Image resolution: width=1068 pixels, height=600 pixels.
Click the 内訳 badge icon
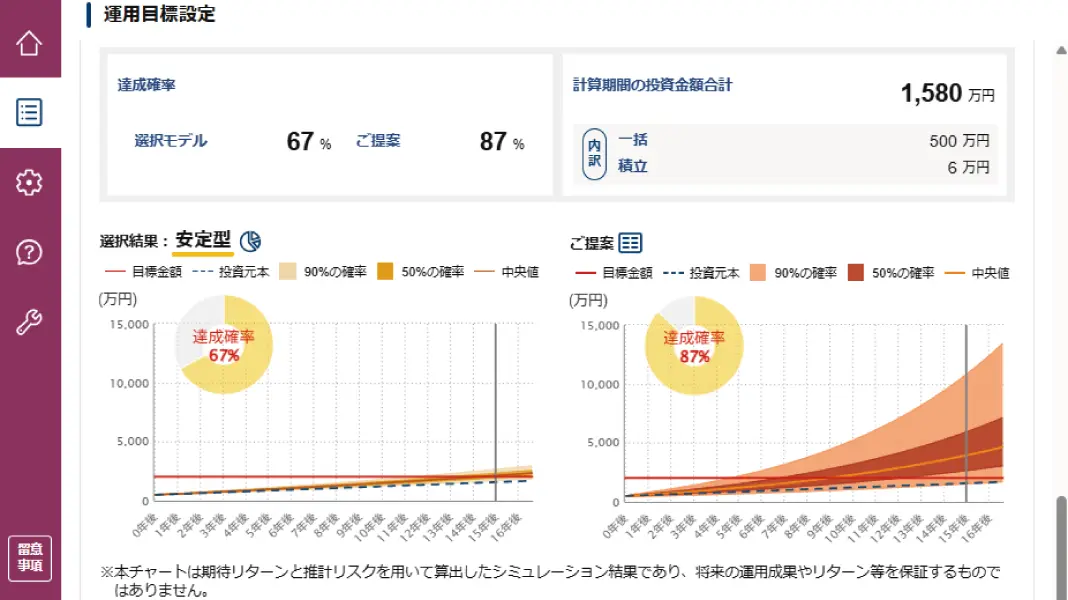pyautogui.click(x=594, y=154)
